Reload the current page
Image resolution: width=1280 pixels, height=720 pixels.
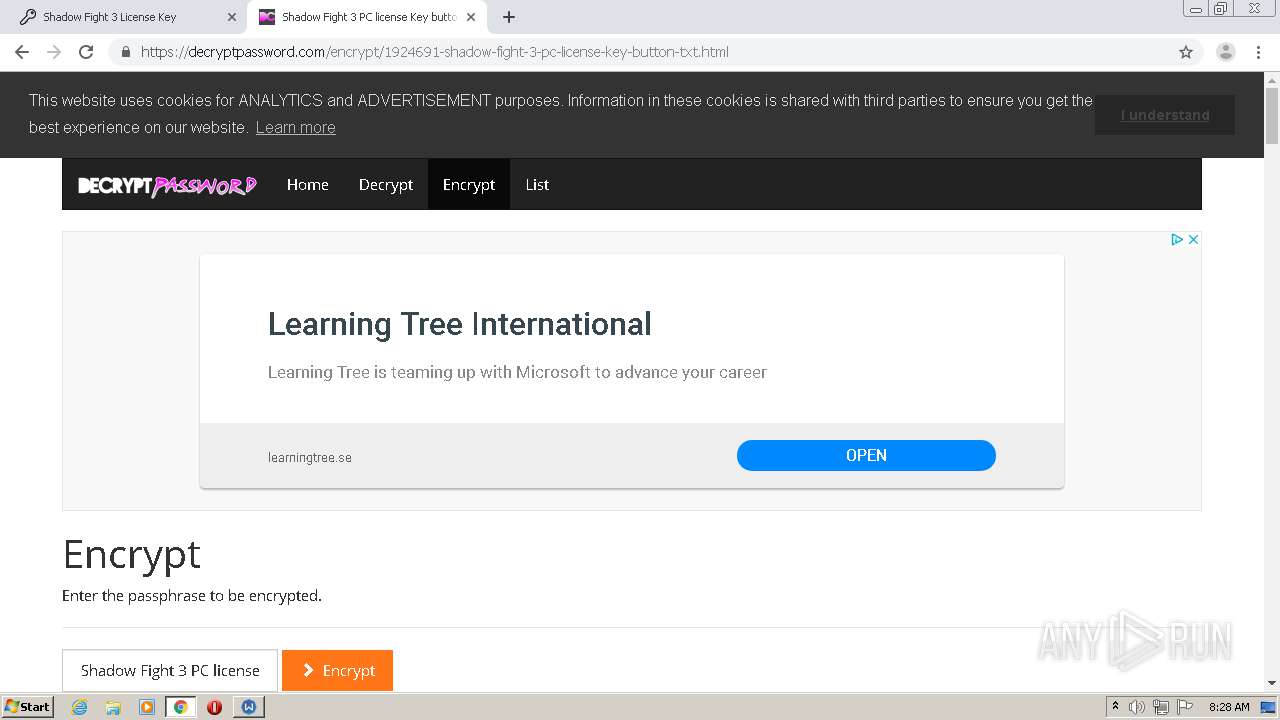86,52
